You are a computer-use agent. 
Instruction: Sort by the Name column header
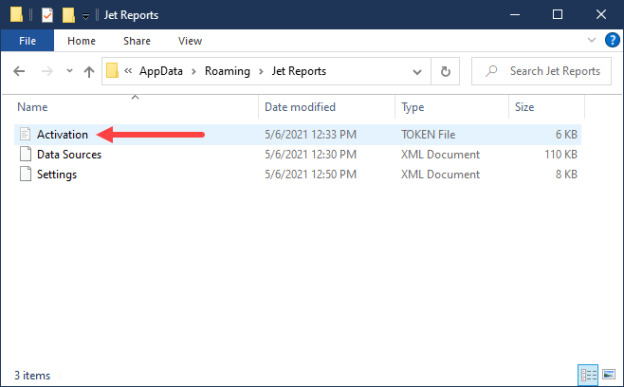tap(32, 107)
